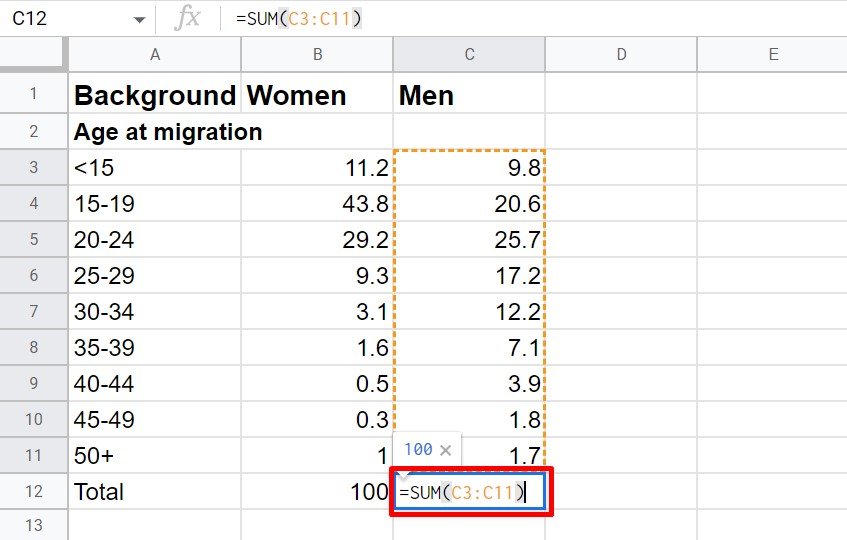Select row 1 header
This screenshot has height=540, width=847.
(x=33, y=93)
